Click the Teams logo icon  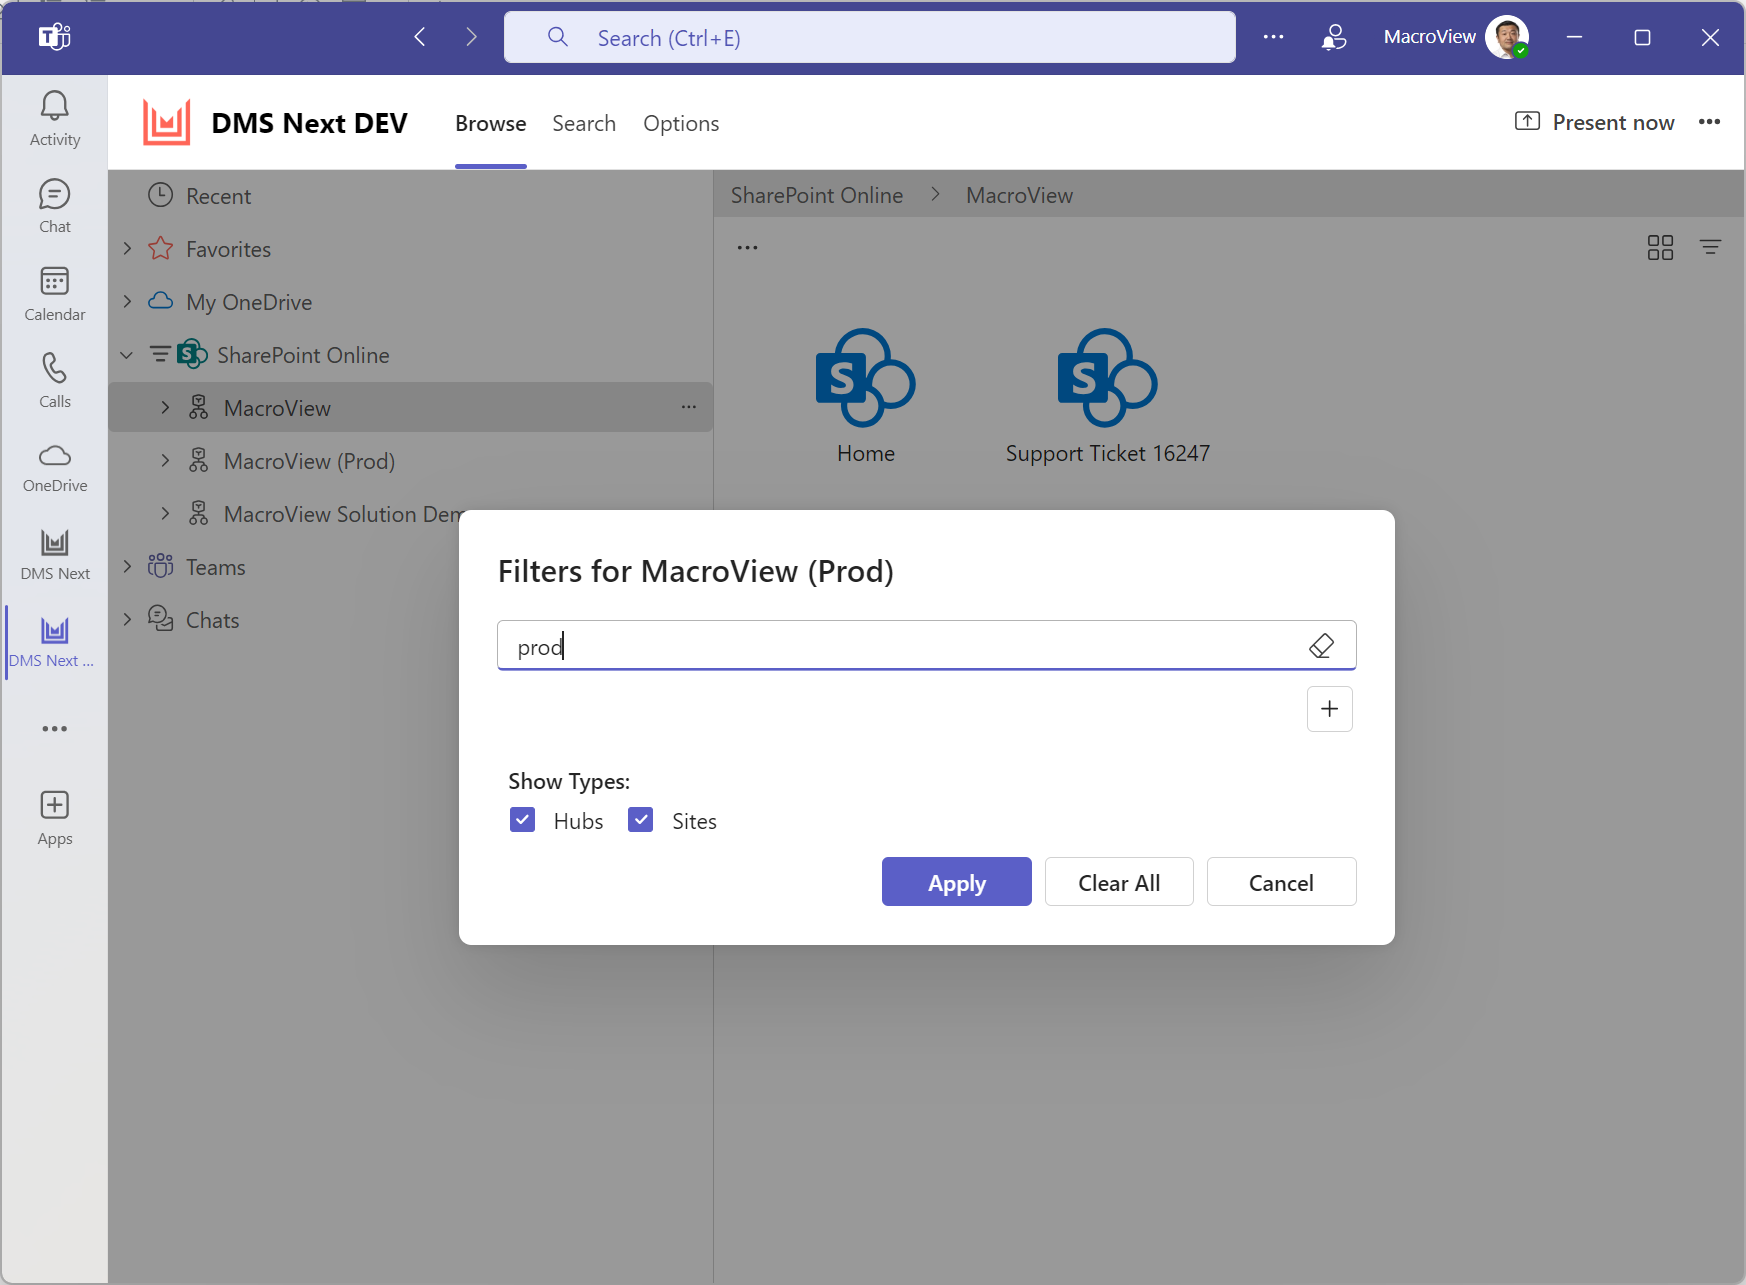(55, 38)
